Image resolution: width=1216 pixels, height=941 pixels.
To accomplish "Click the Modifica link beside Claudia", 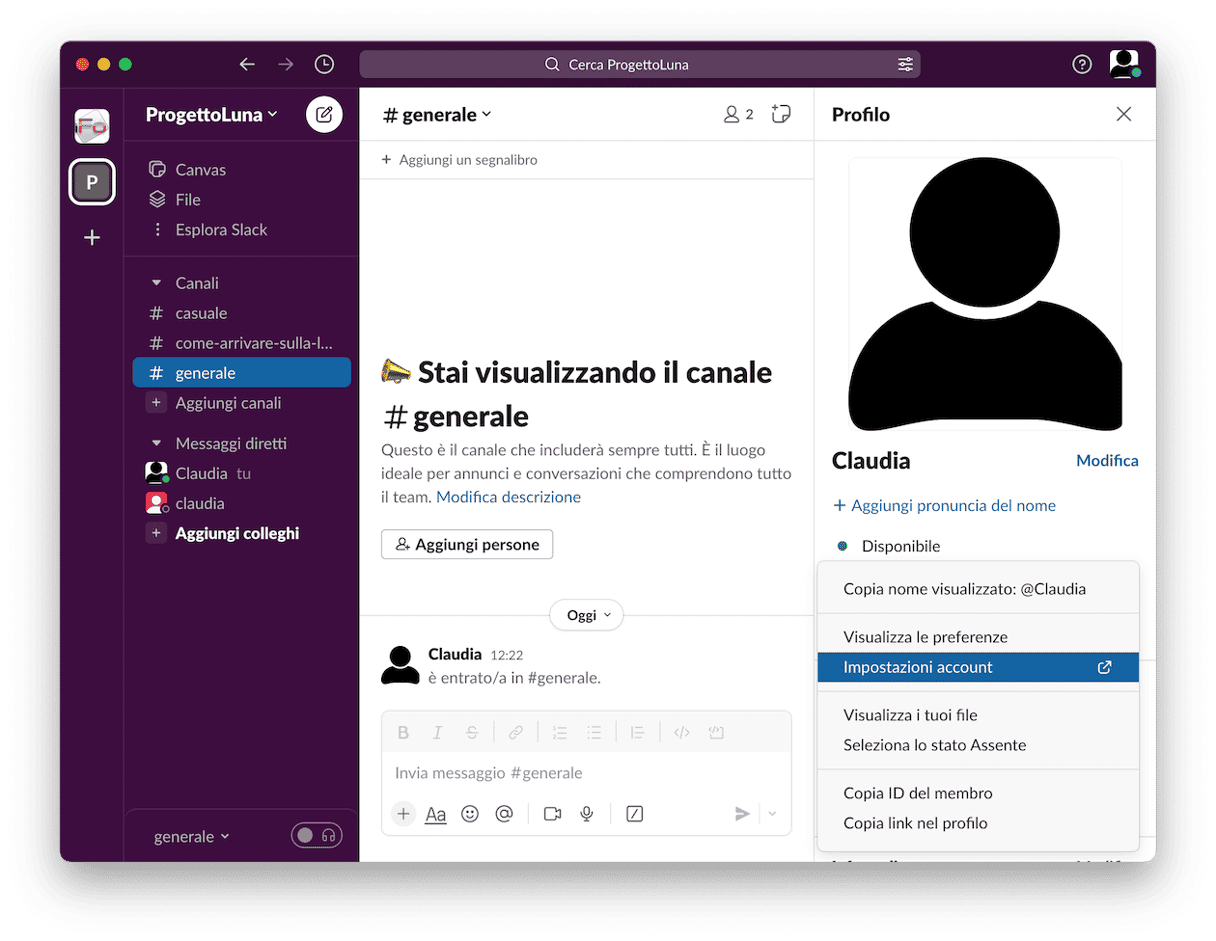I will click(x=1107, y=460).
